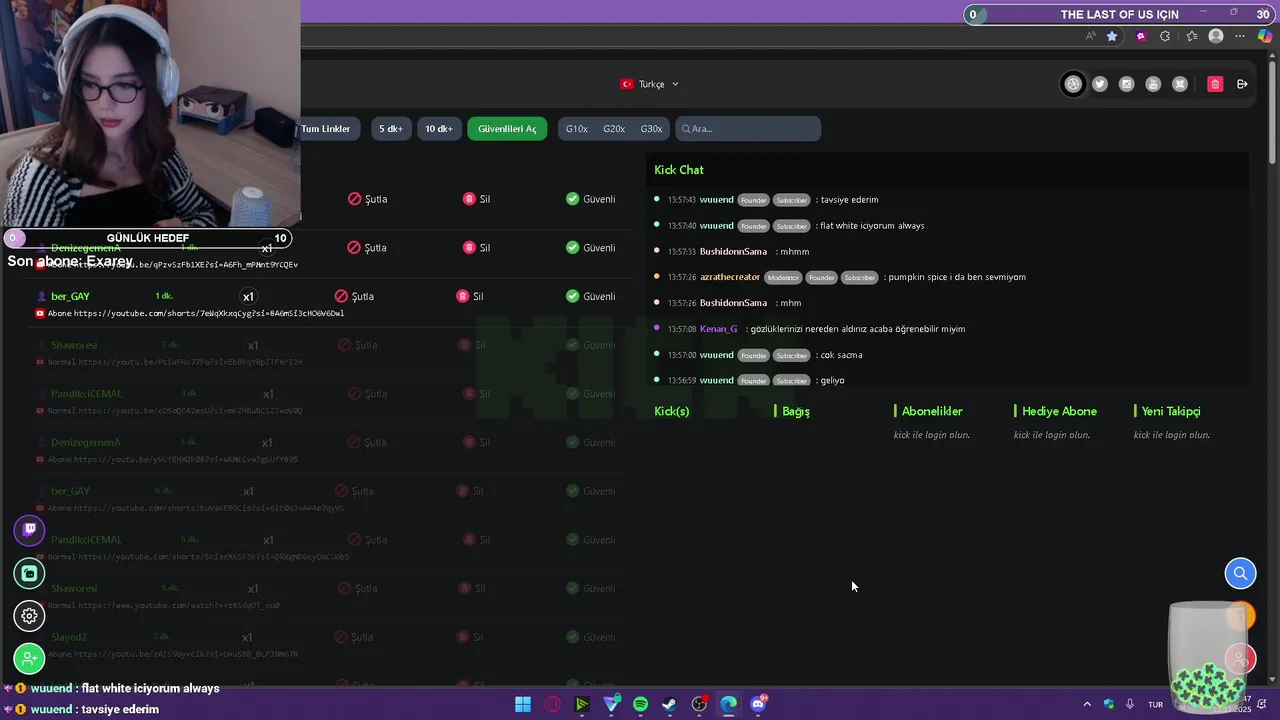The height and width of the screenshot is (720, 1280).
Task: Open the browser favorites list icon
Action: click(1192, 36)
